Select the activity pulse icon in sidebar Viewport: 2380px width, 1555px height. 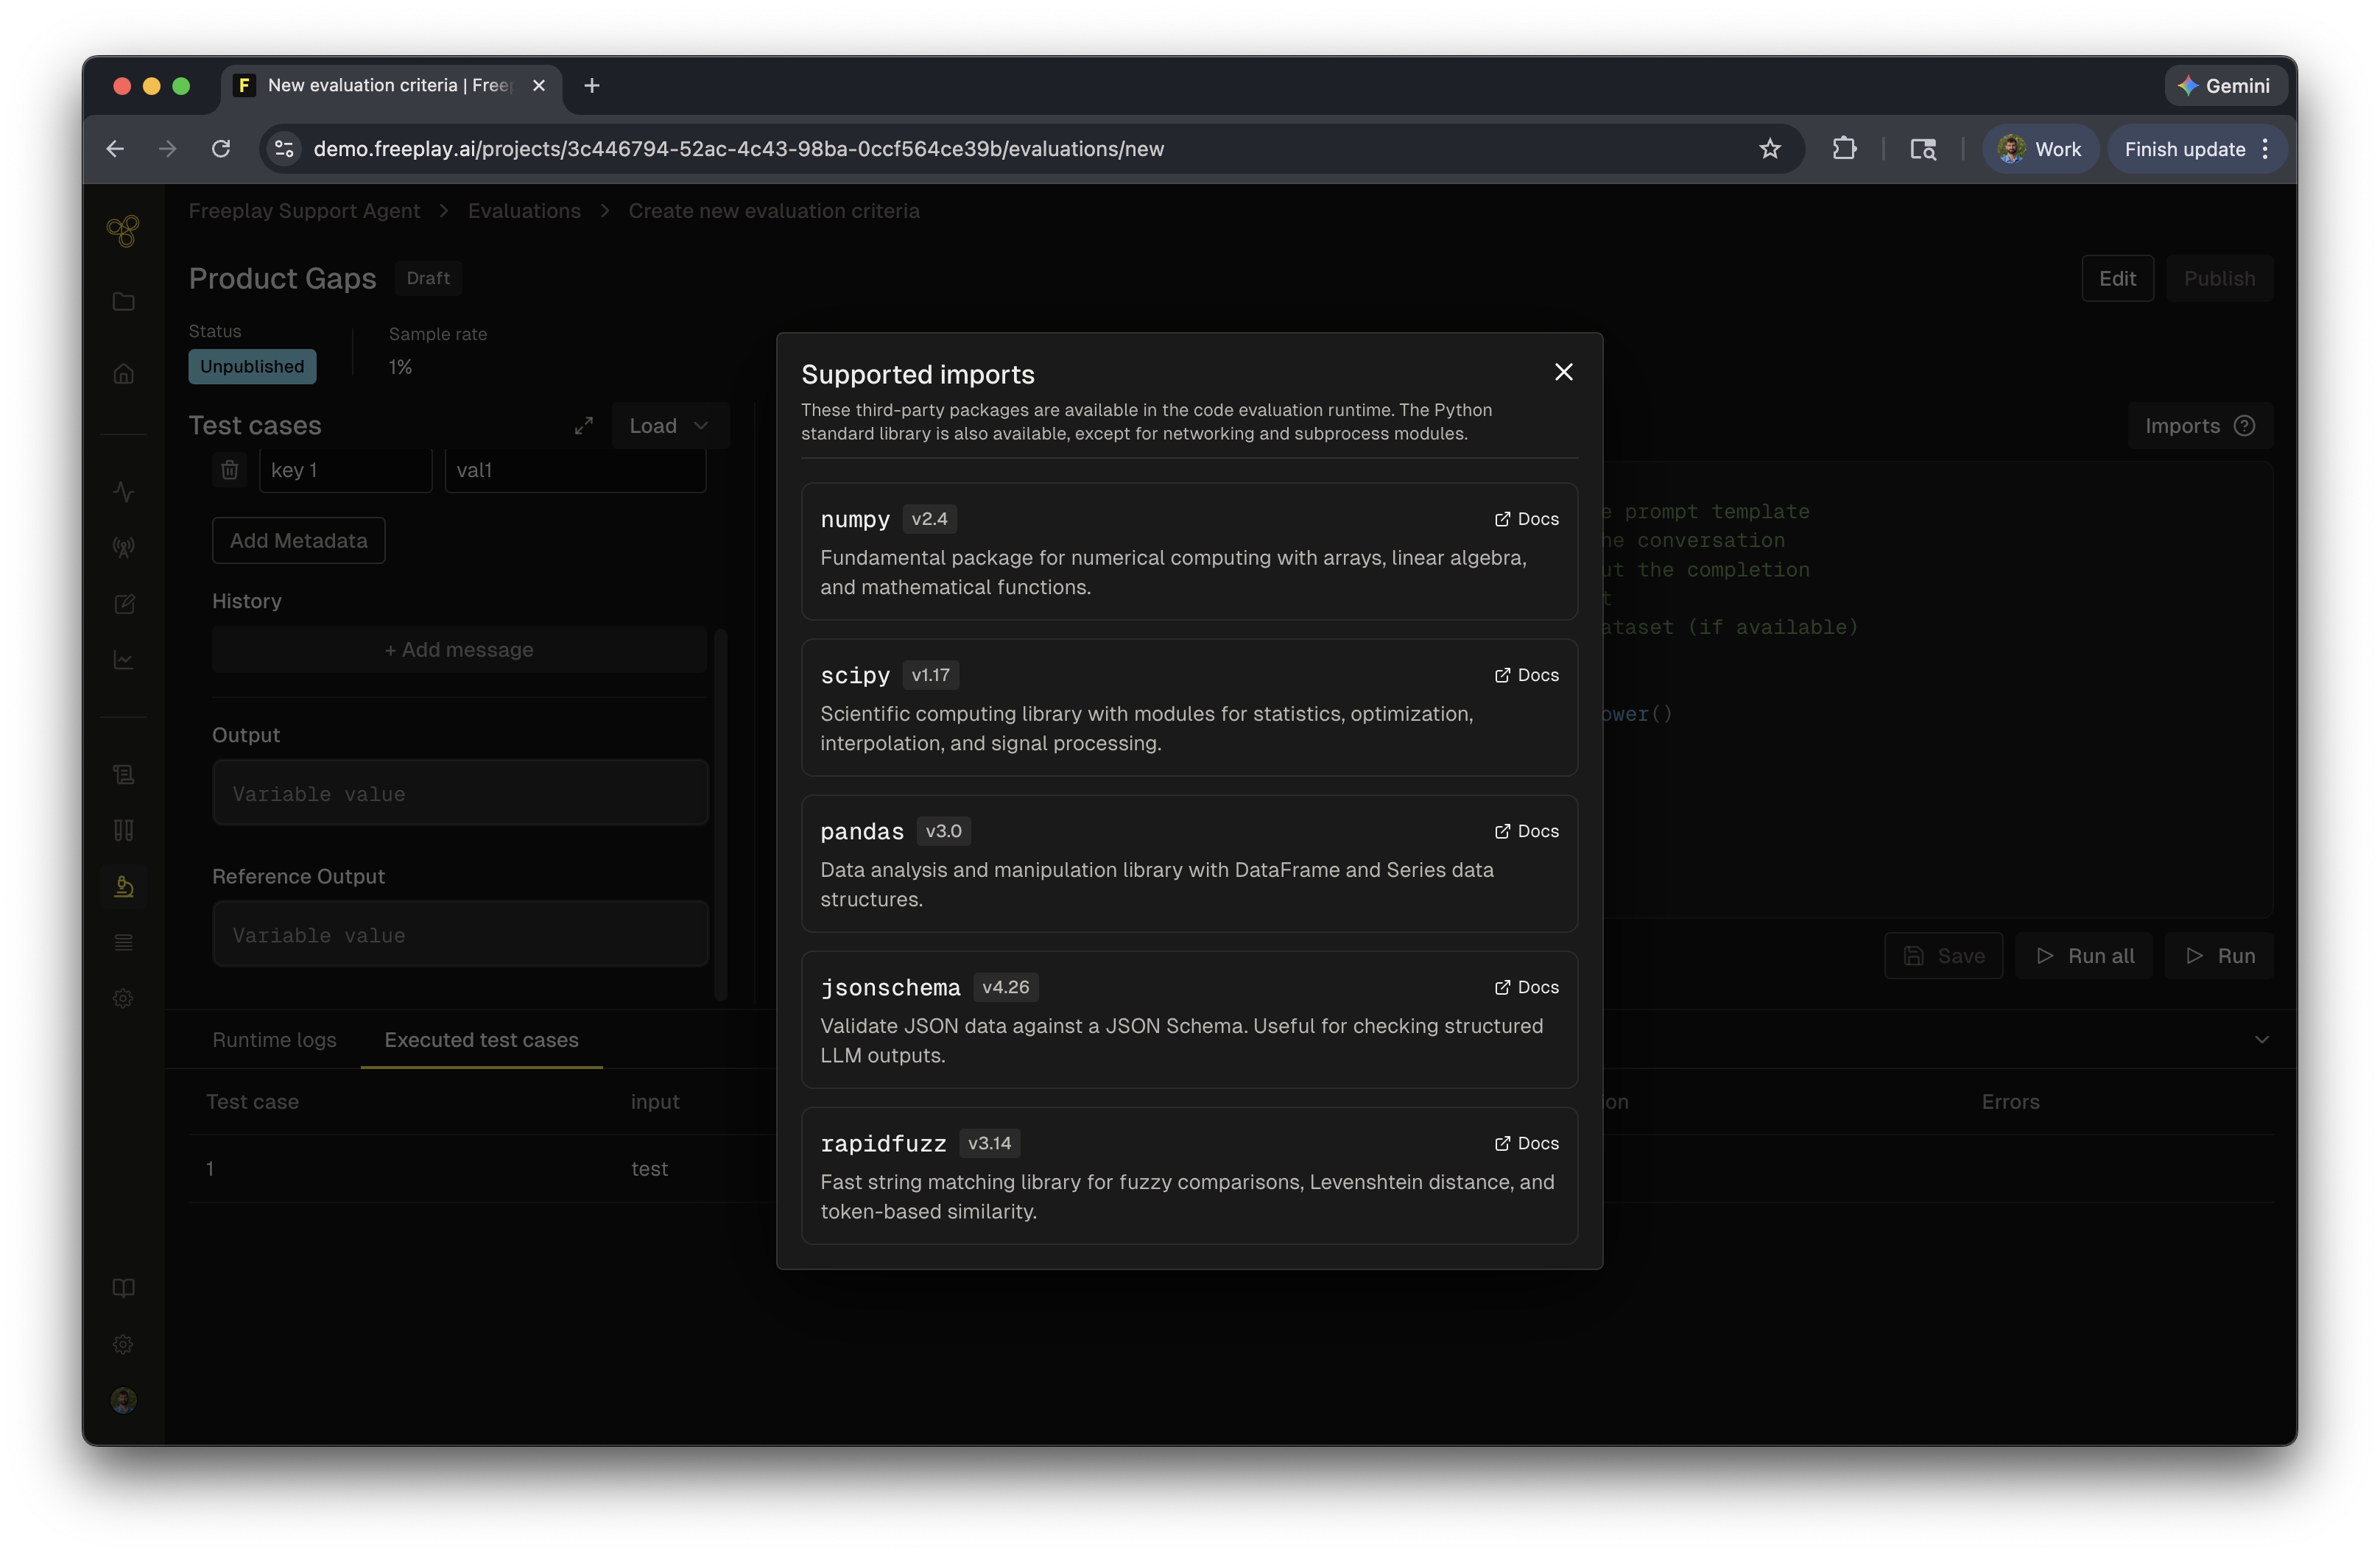124,491
